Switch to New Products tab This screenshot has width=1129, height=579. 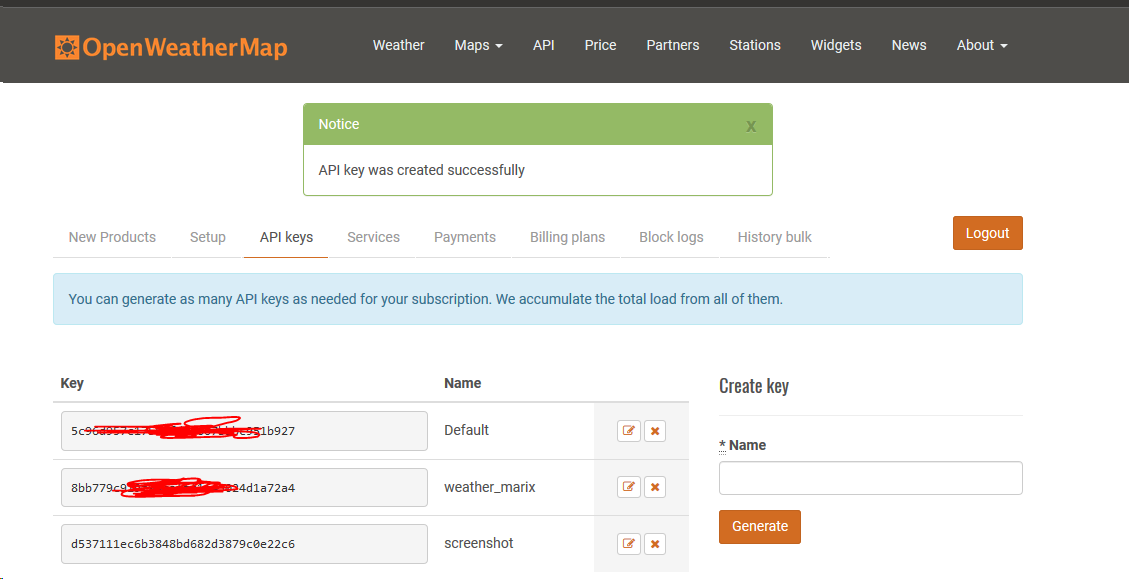(x=112, y=237)
